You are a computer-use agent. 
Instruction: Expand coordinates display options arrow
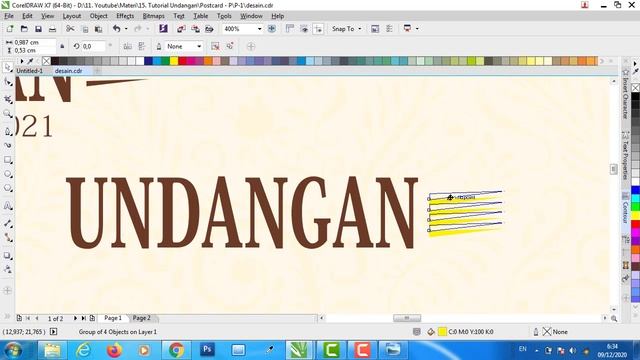click(53, 332)
